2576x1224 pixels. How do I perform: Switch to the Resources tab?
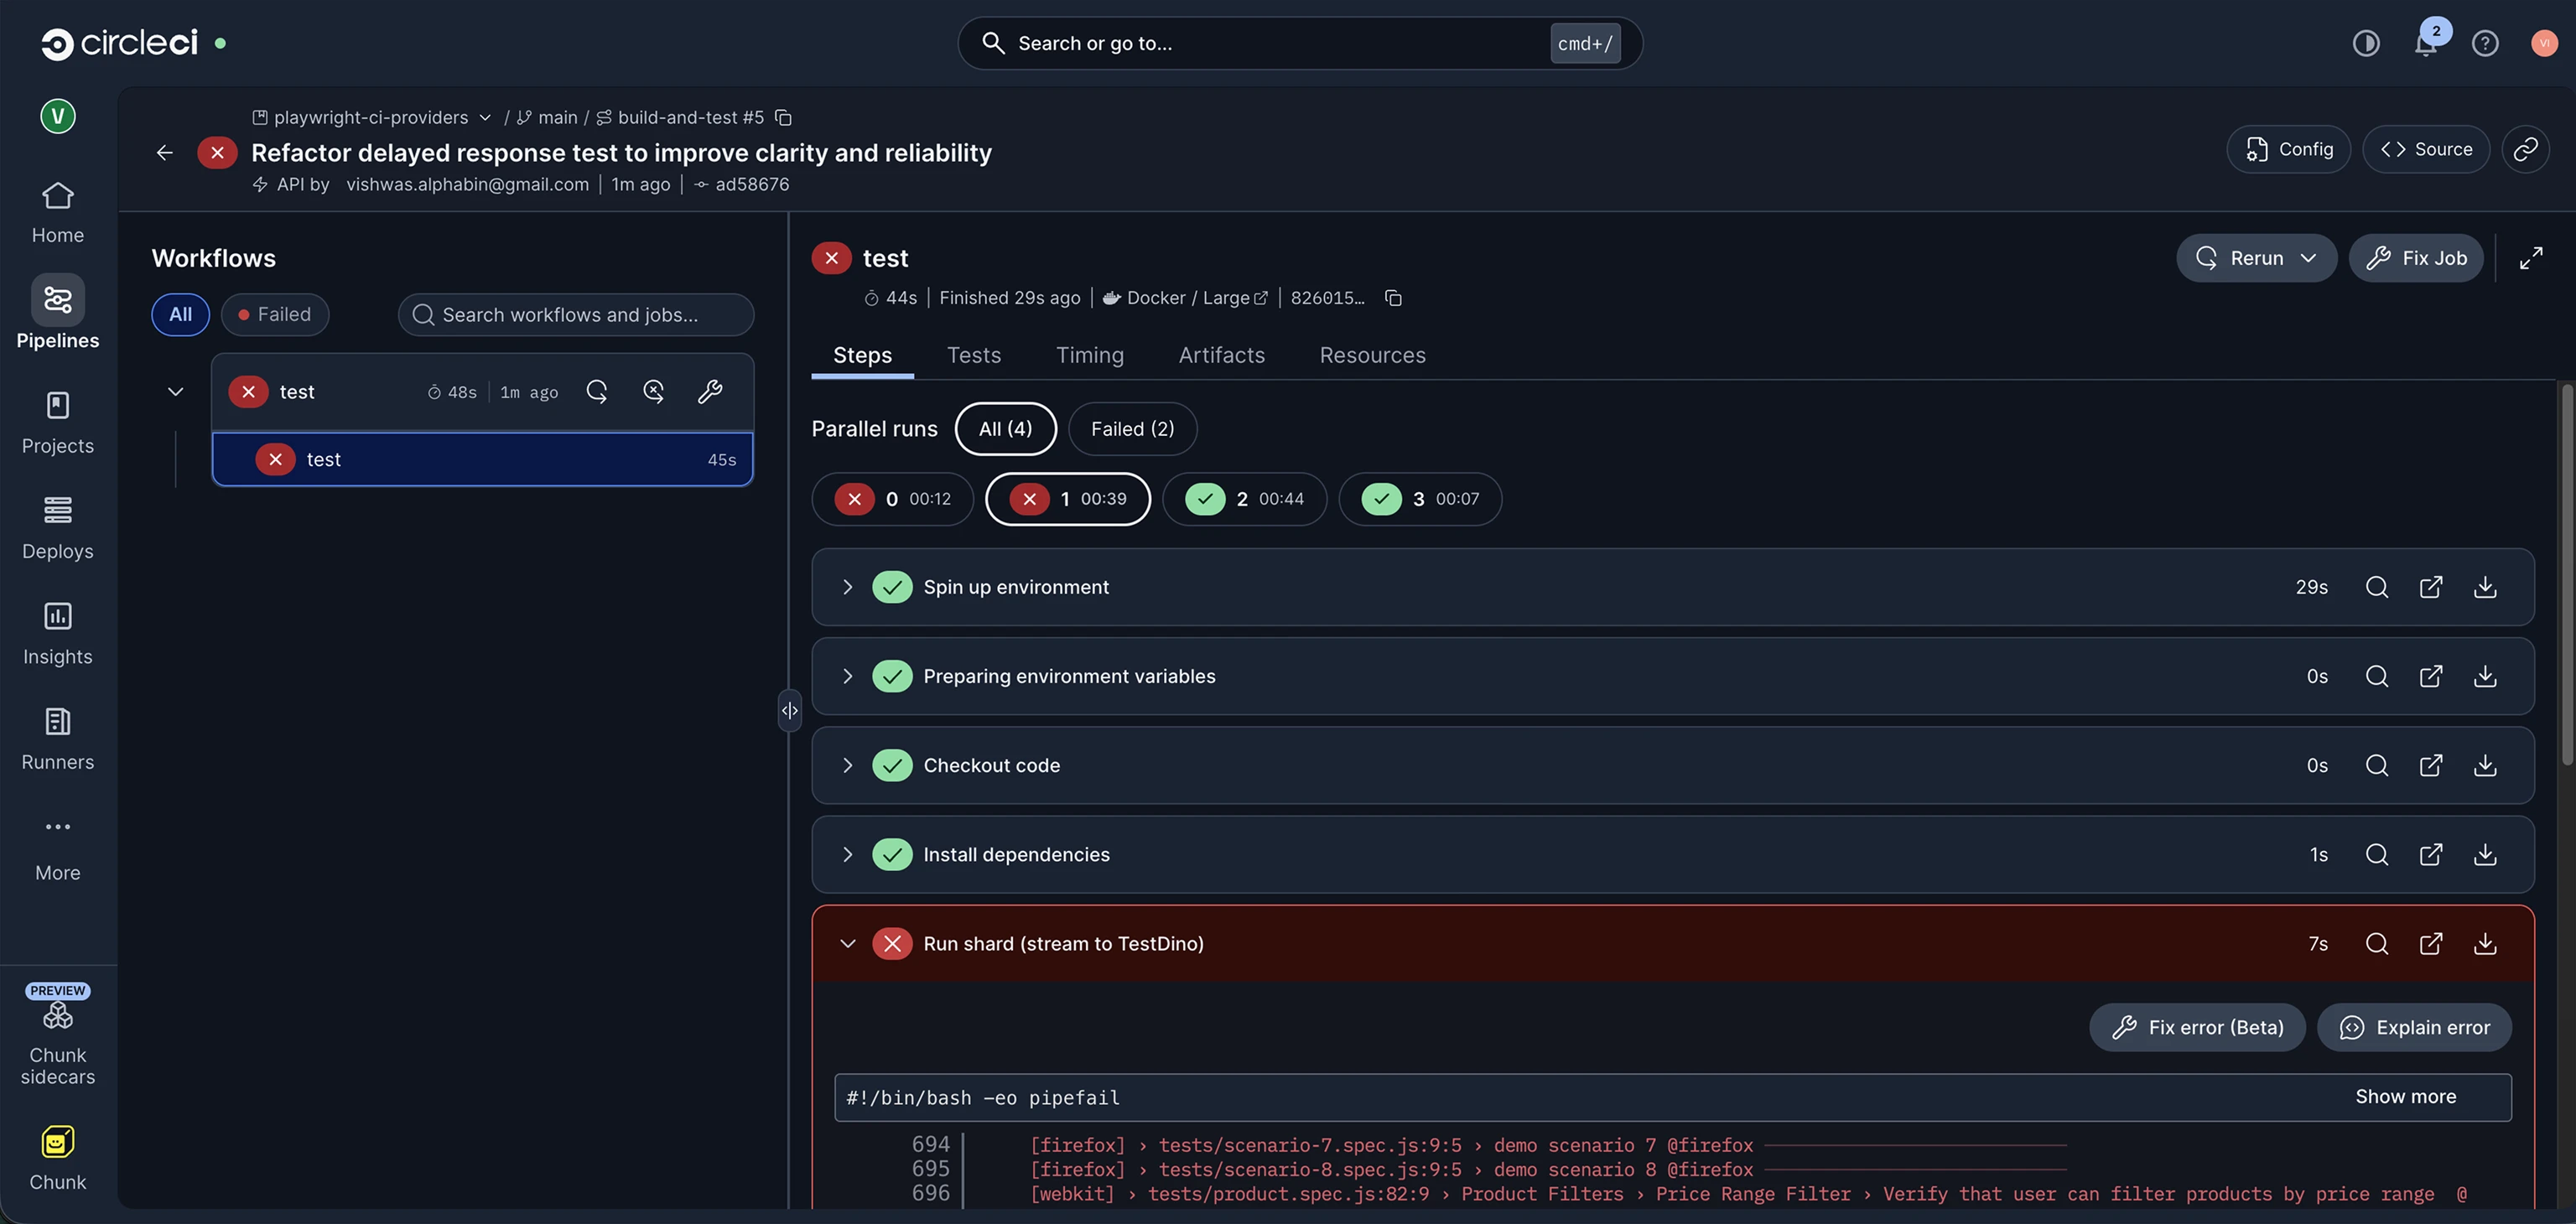[1372, 355]
